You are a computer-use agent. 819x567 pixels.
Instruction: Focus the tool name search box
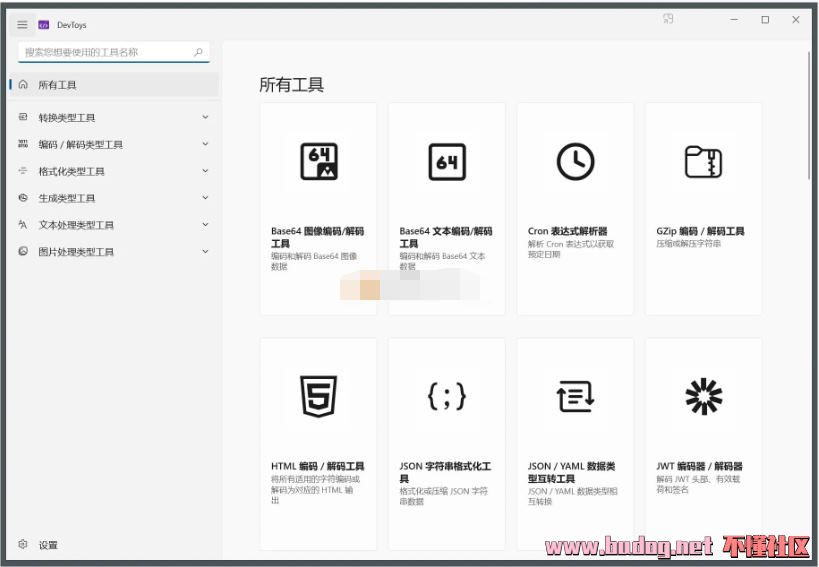114,52
